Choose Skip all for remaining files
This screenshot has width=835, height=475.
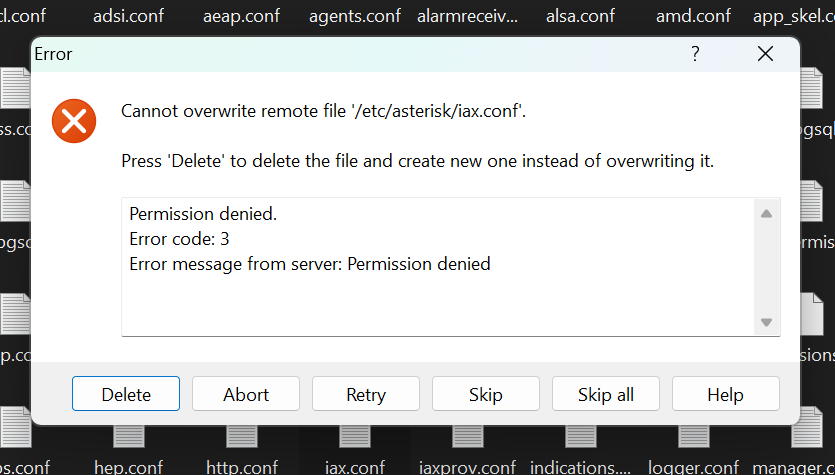[x=606, y=394]
